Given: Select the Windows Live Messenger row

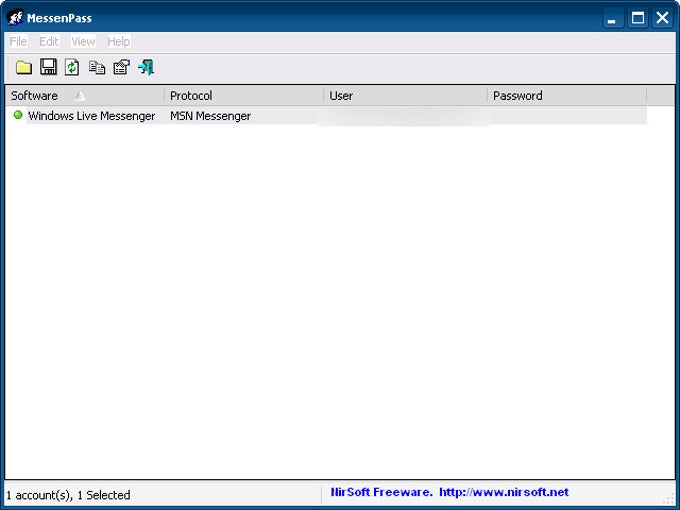Looking at the screenshot, I should tap(326, 116).
